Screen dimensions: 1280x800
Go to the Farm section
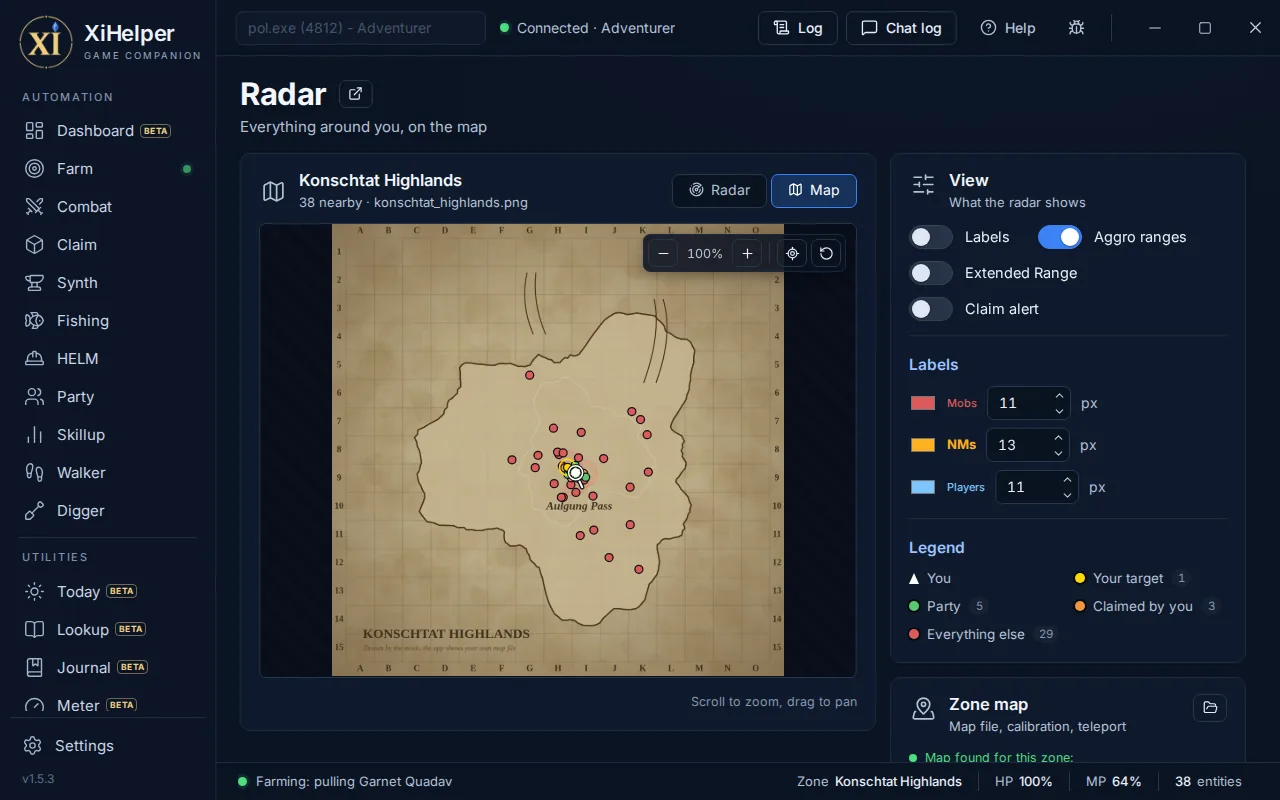[x=107, y=169]
